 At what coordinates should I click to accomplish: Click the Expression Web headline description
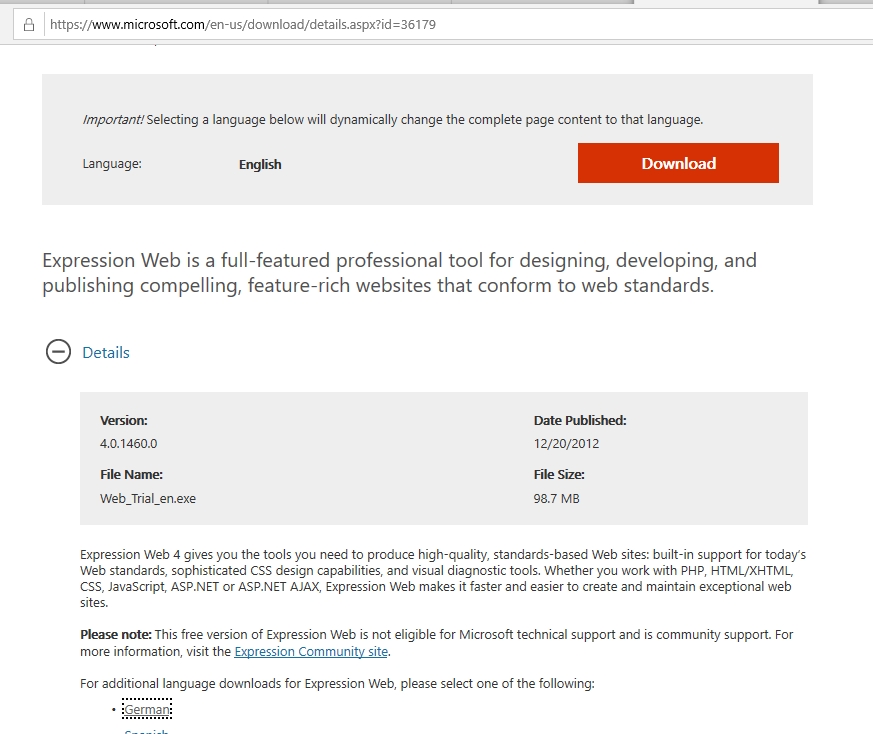pyautogui.click(x=399, y=273)
